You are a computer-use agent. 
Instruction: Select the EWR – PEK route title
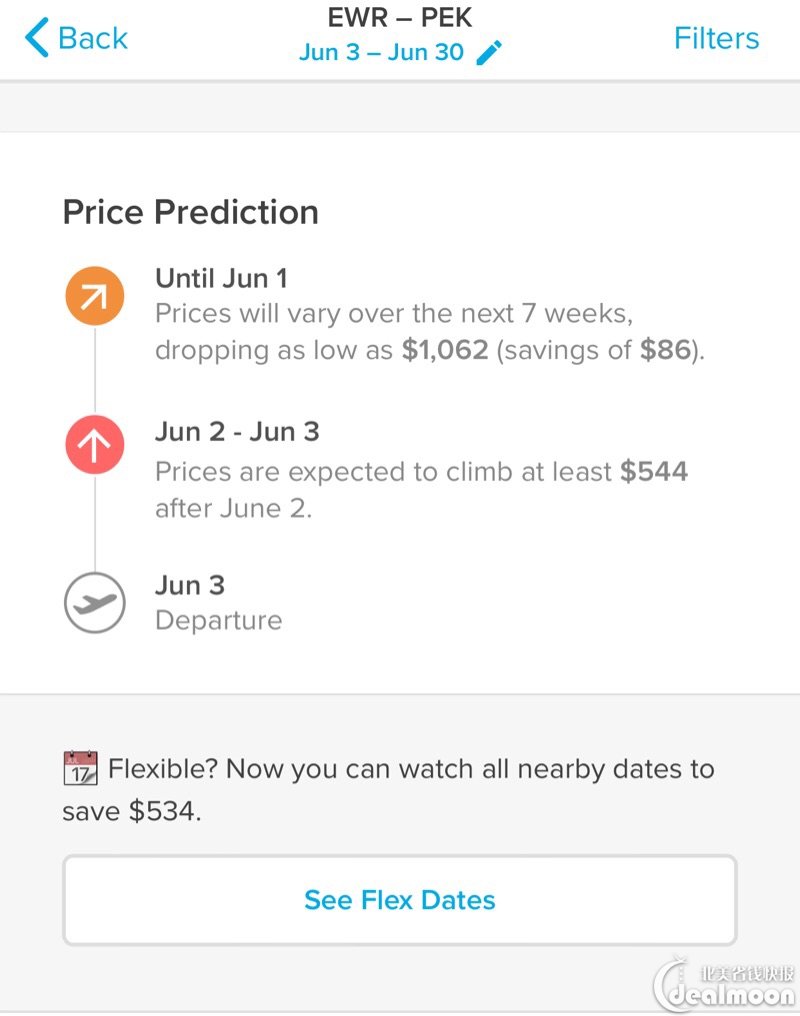pos(400,17)
